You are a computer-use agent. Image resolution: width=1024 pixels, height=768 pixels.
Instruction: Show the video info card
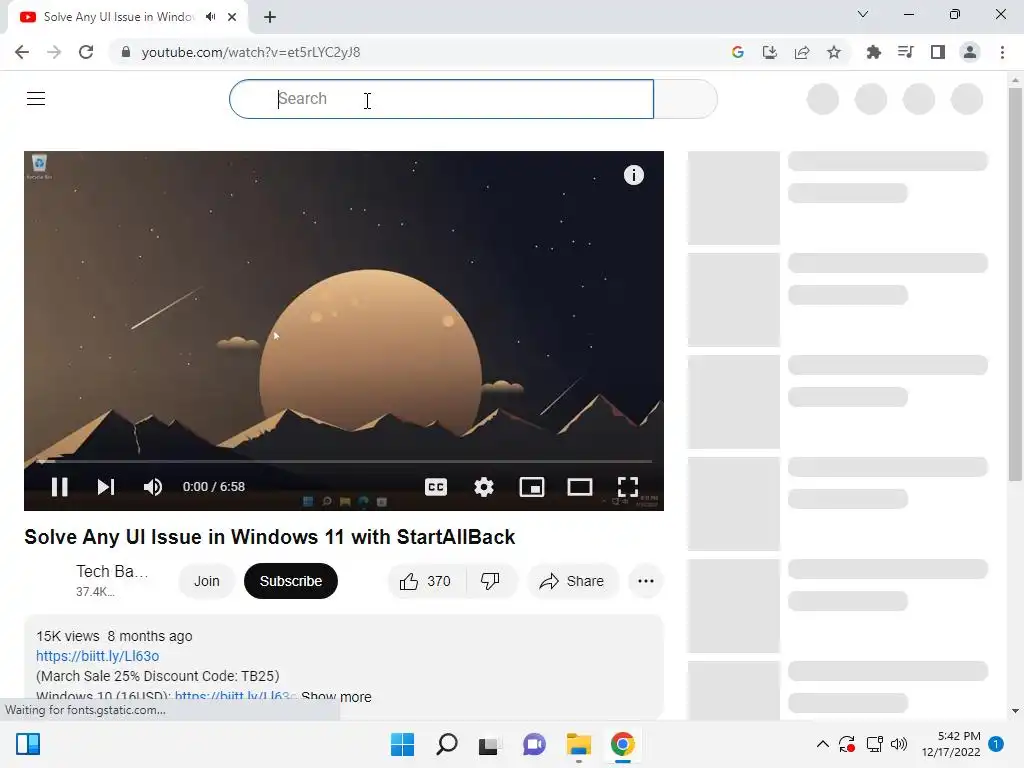tap(633, 175)
